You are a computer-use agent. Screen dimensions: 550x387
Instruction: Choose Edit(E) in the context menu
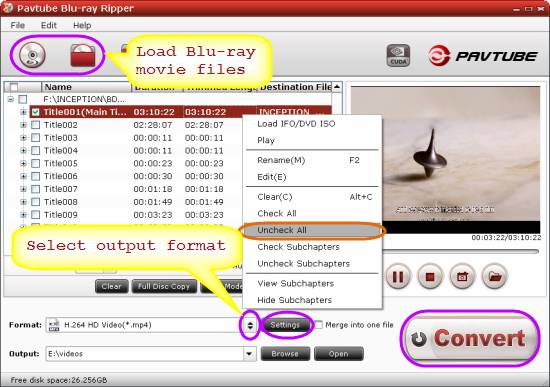click(312, 177)
